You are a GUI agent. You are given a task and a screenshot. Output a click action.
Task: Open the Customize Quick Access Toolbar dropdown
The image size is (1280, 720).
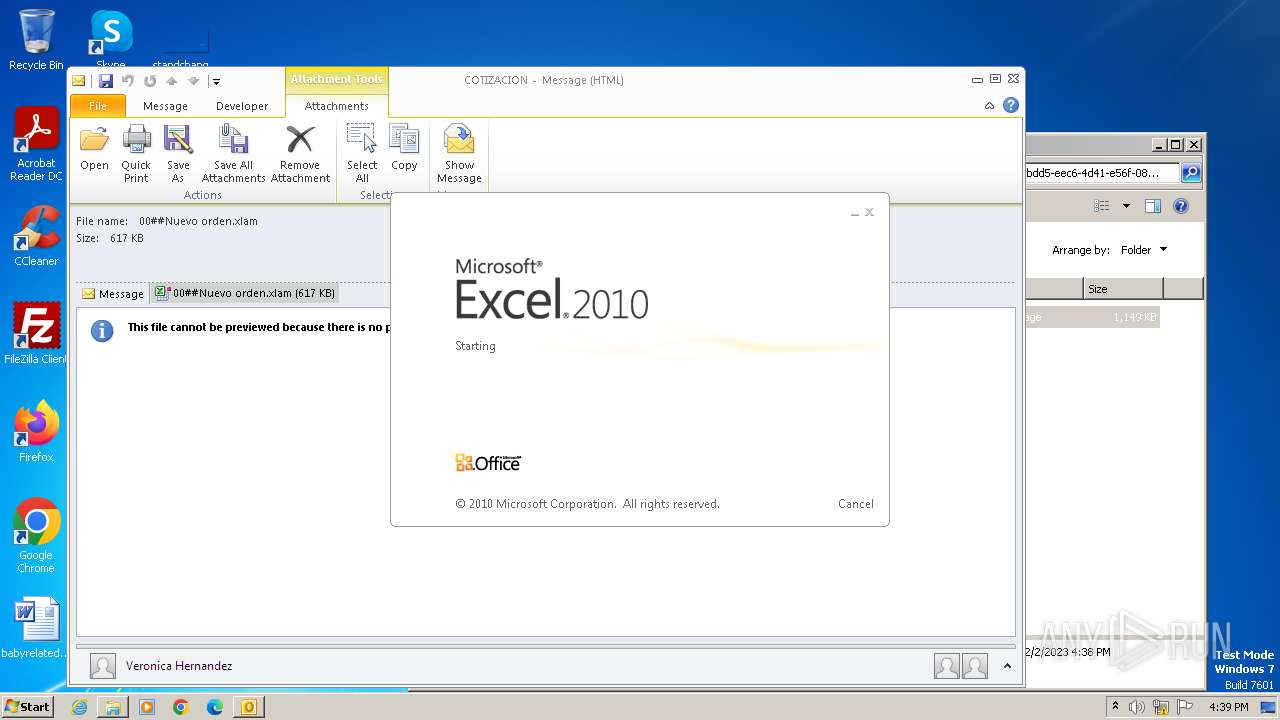click(x=216, y=82)
